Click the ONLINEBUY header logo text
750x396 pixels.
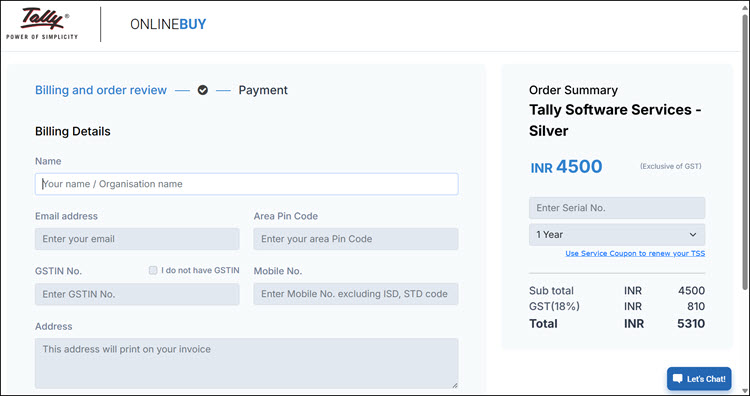(168, 24)
